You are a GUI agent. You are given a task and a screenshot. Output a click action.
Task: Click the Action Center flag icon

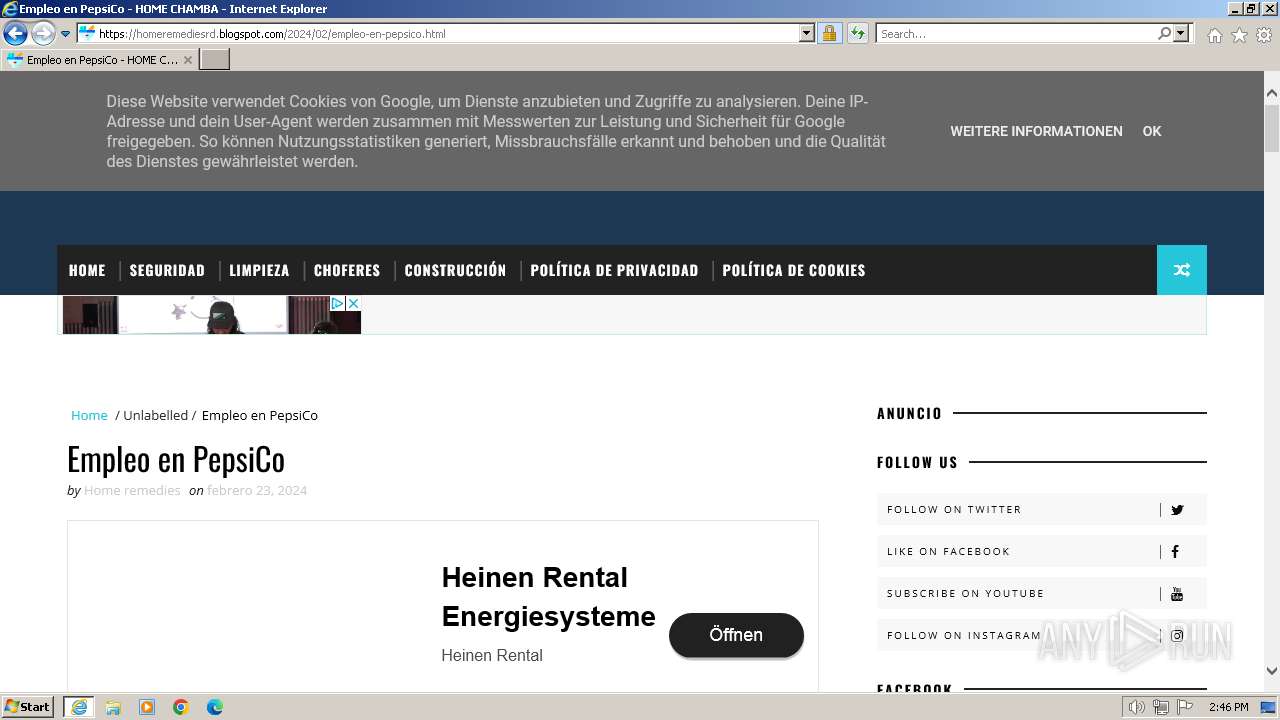(x=1185, y=707)
